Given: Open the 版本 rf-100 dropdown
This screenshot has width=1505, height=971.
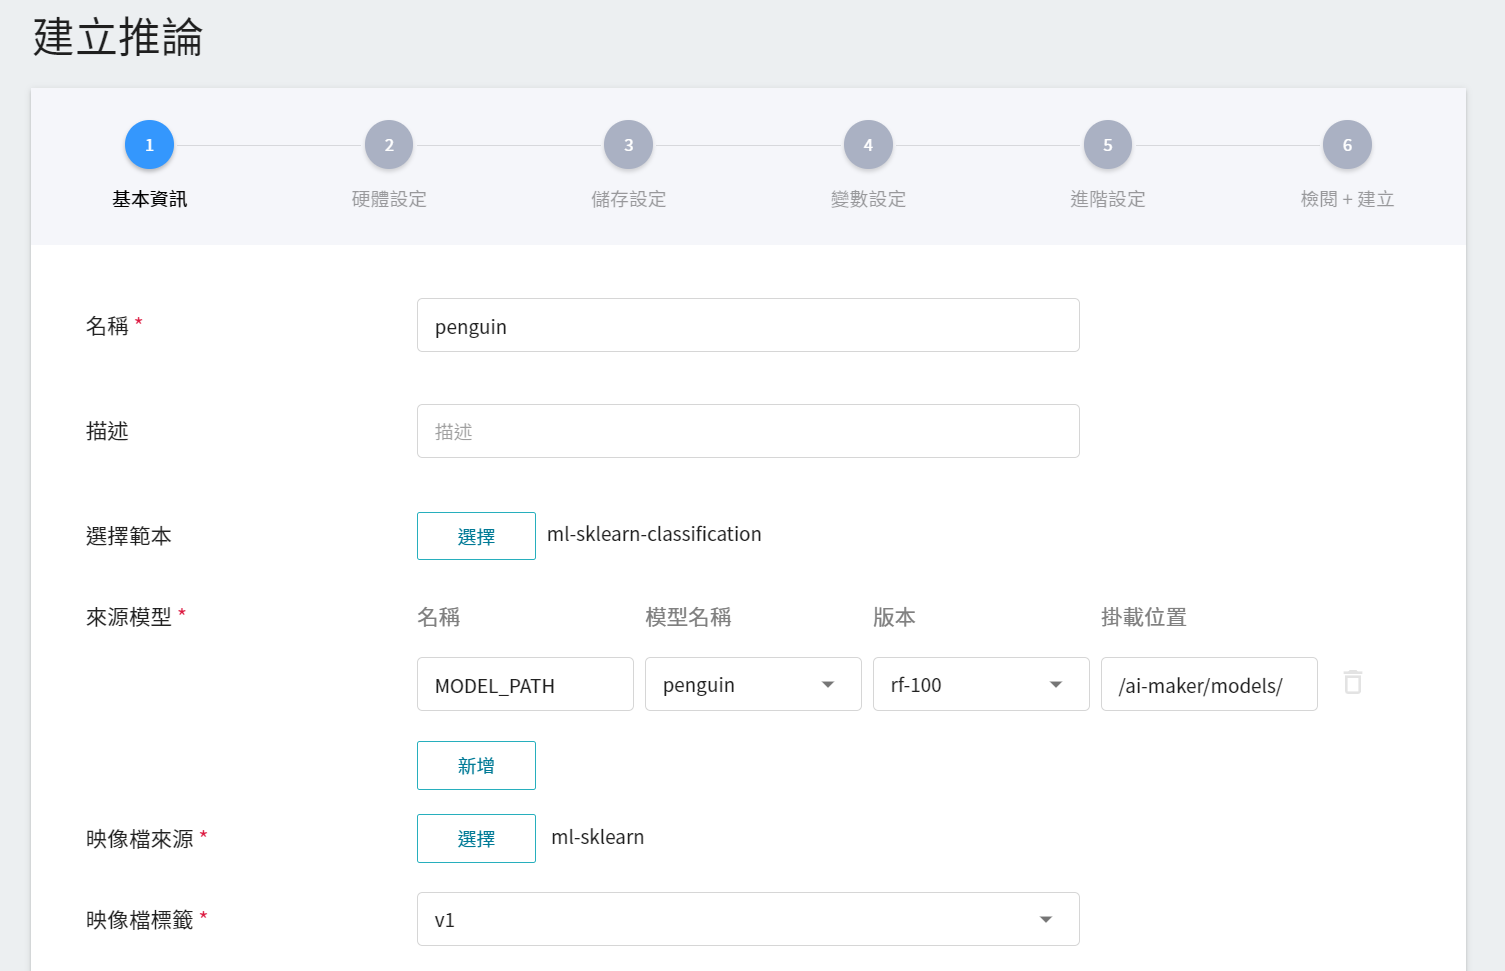Looking at the screenshot, I should click(x=980, y=684).
